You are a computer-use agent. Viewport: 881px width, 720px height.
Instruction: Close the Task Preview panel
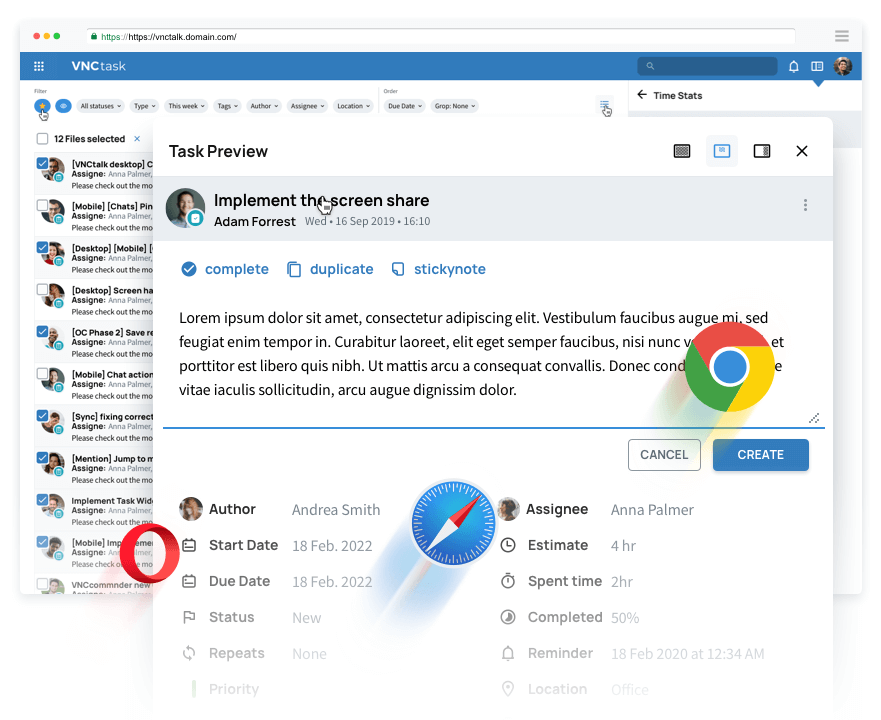click(x=802, y=151)
